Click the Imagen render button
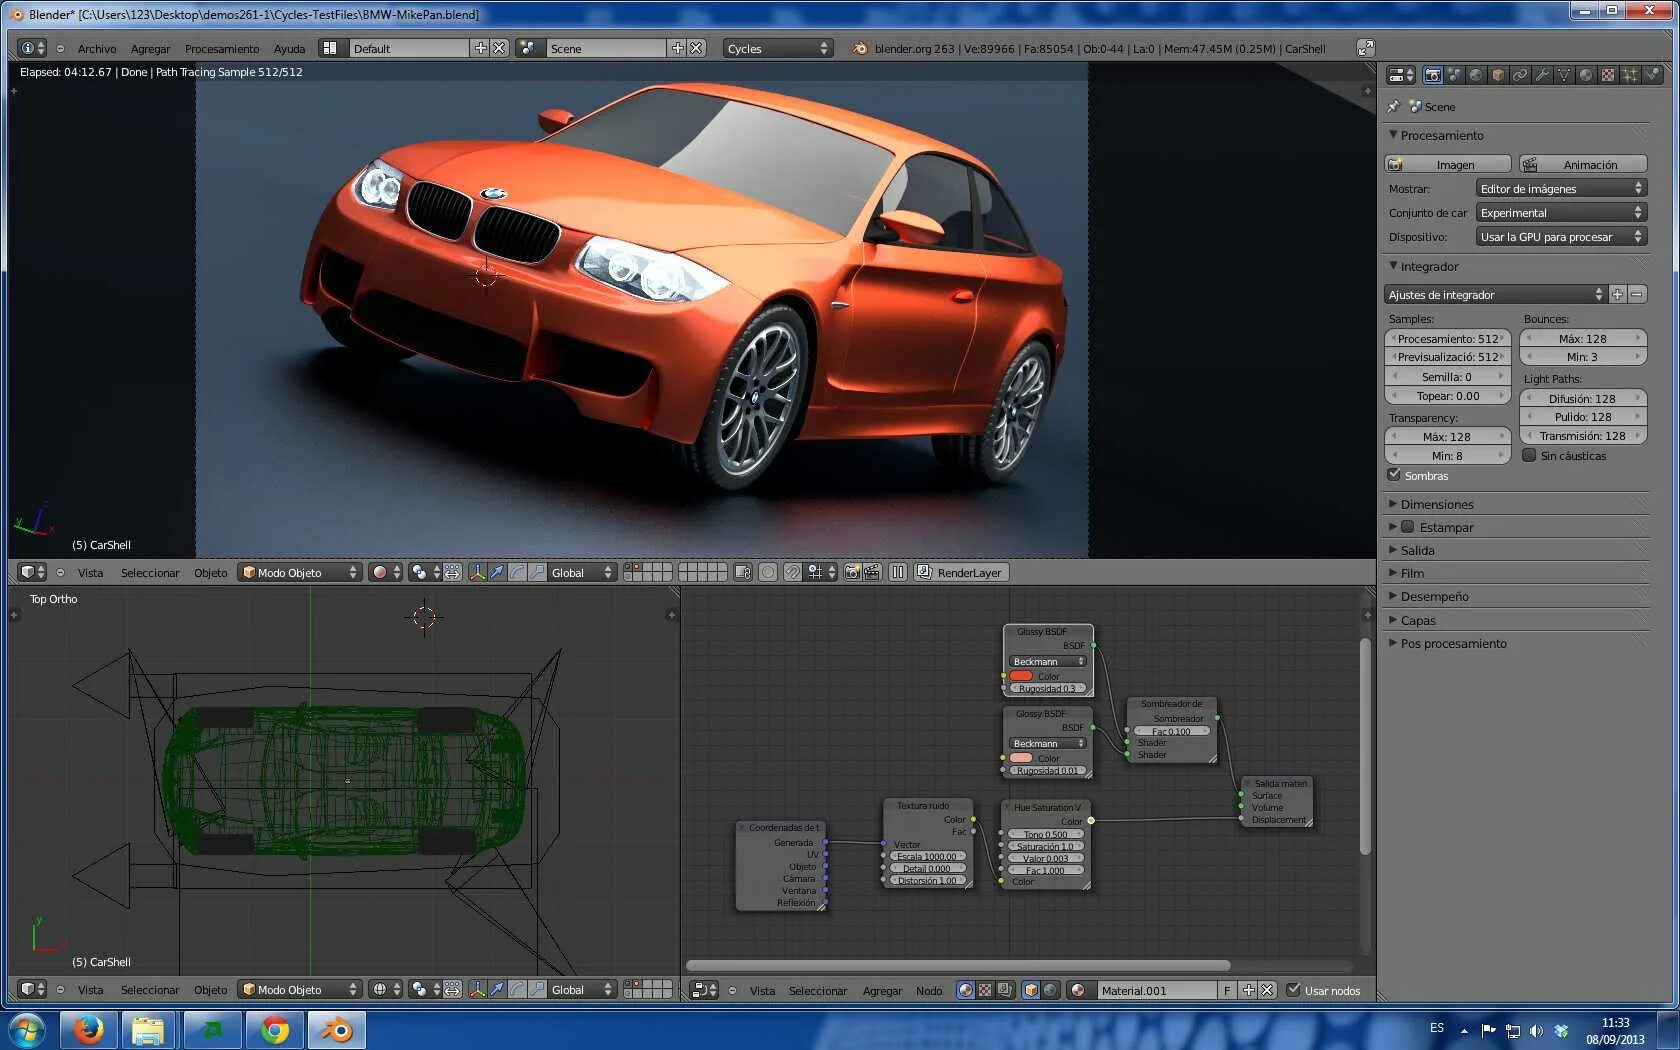1680x1050 pixels. [x=1448, y=165]
